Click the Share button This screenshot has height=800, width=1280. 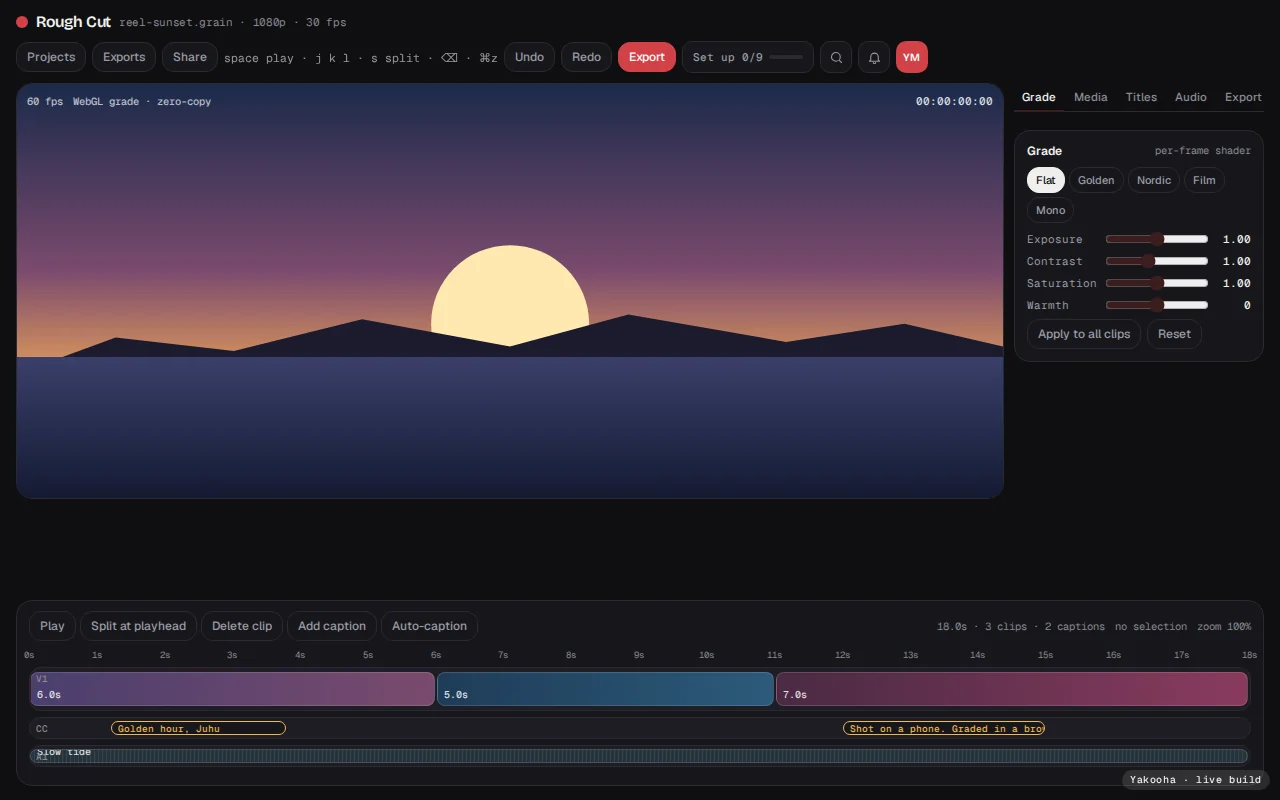point(190,57)
